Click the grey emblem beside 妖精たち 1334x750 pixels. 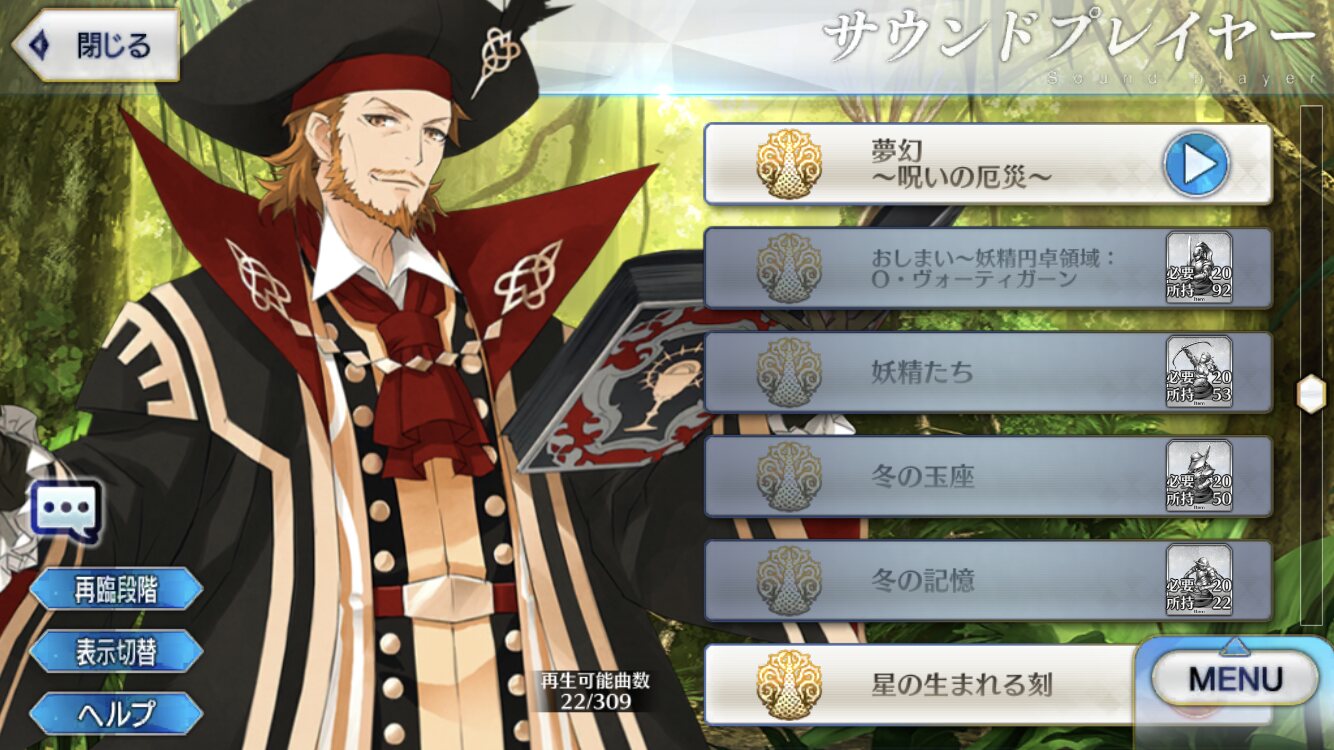click(x=788, y=372)
